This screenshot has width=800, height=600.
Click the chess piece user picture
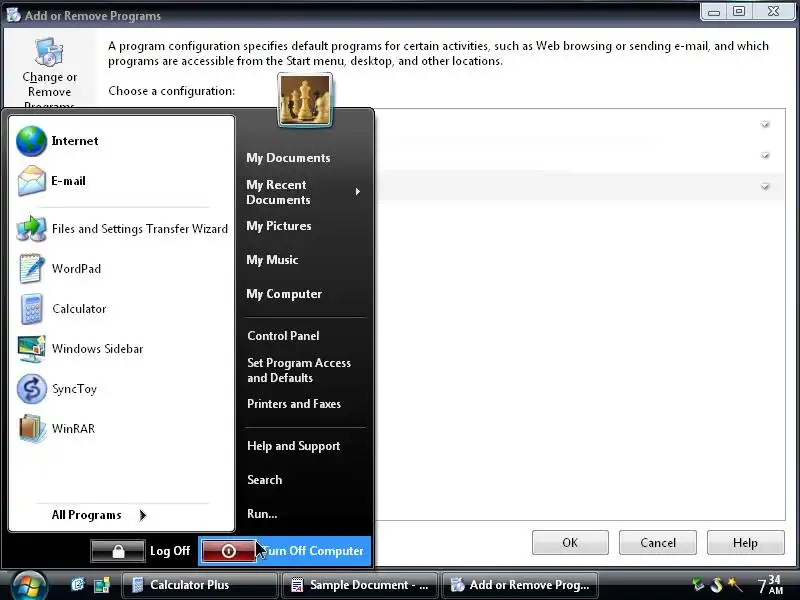coord(305,99)
